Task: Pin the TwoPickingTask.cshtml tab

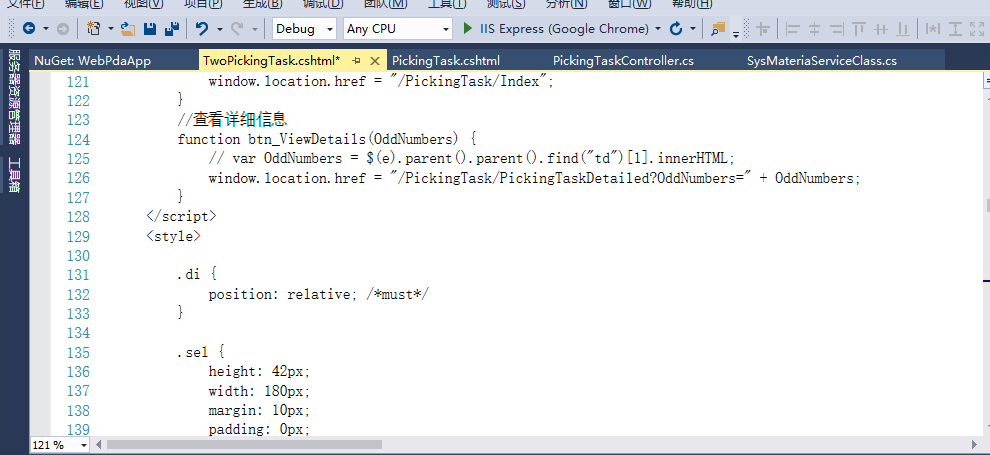Action: (357, 61)
